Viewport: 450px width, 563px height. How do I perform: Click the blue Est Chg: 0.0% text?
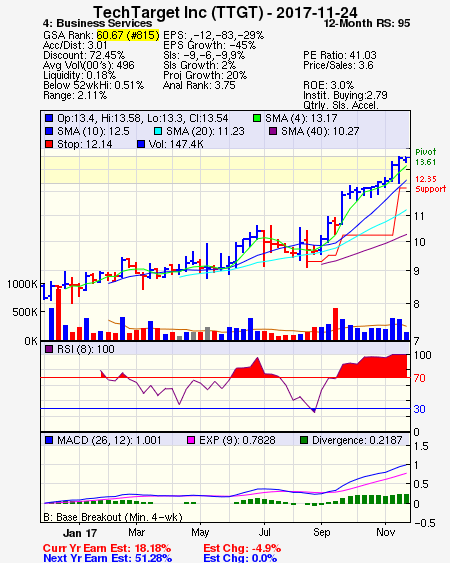coord(240,558)
